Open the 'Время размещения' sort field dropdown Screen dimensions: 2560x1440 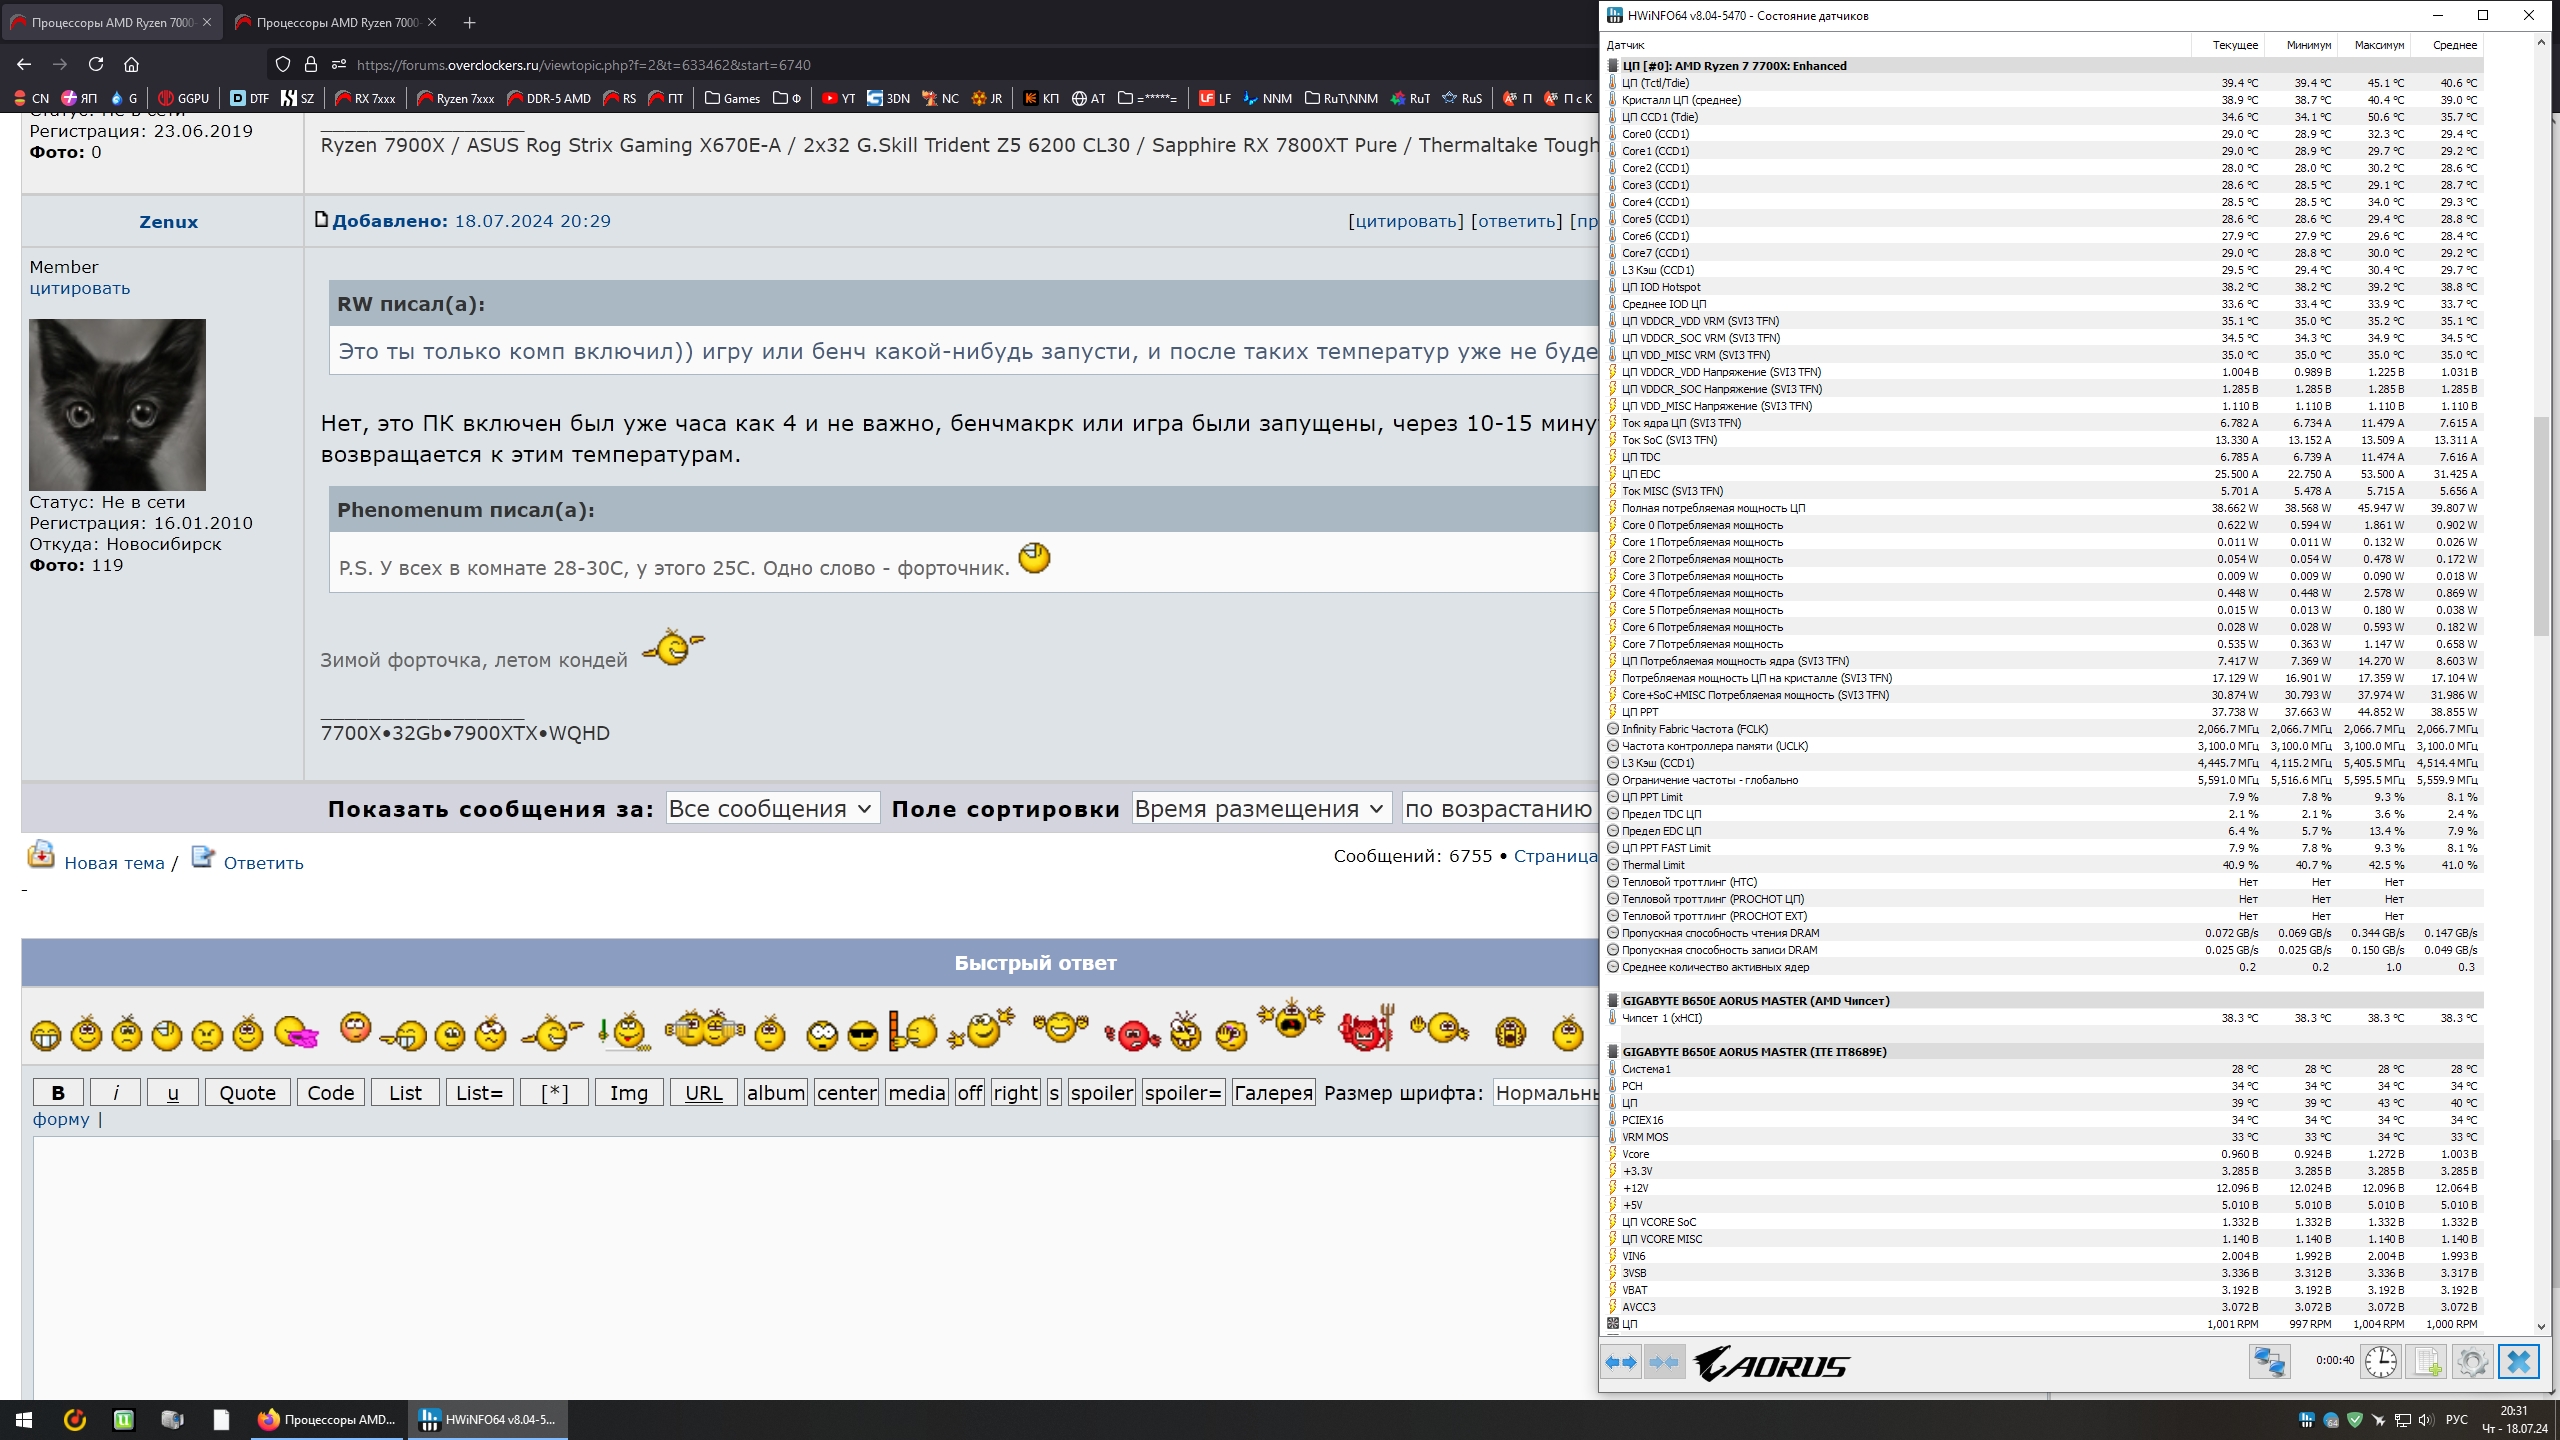tap(1260, 808)
